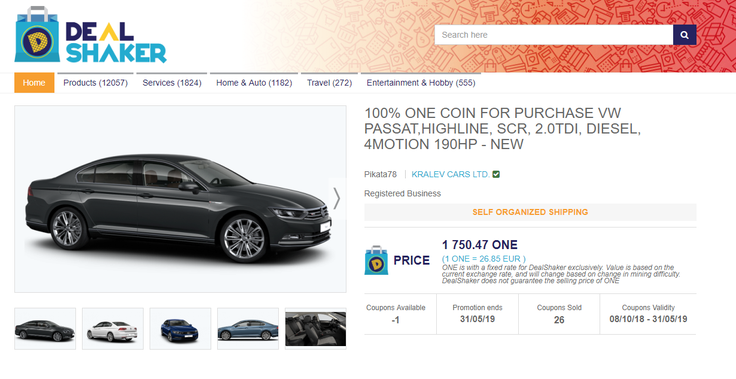
Task: Click the Pikata78 username
Action: [x=380, y=174]
